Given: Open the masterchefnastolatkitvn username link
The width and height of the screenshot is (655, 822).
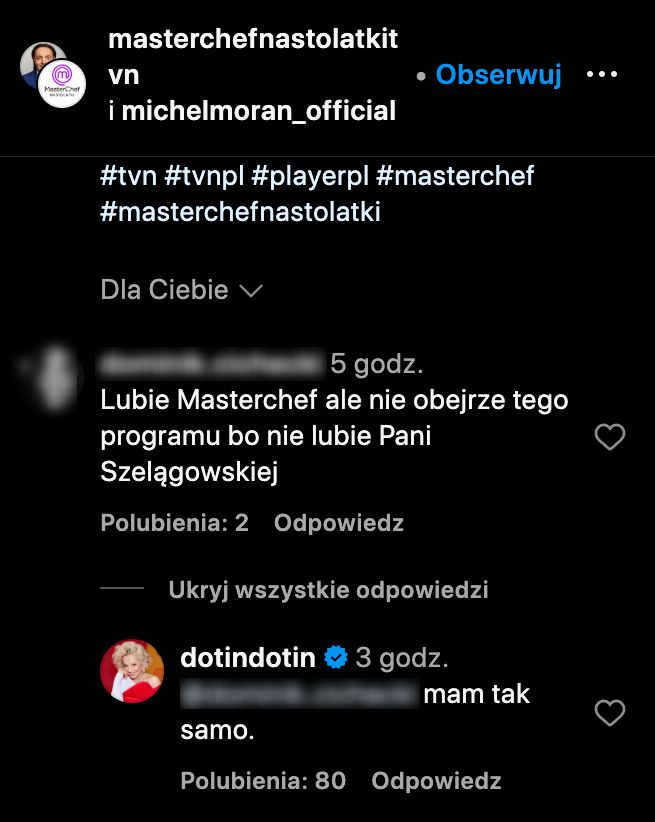Looking at the screenshot, I should (252, 40).
